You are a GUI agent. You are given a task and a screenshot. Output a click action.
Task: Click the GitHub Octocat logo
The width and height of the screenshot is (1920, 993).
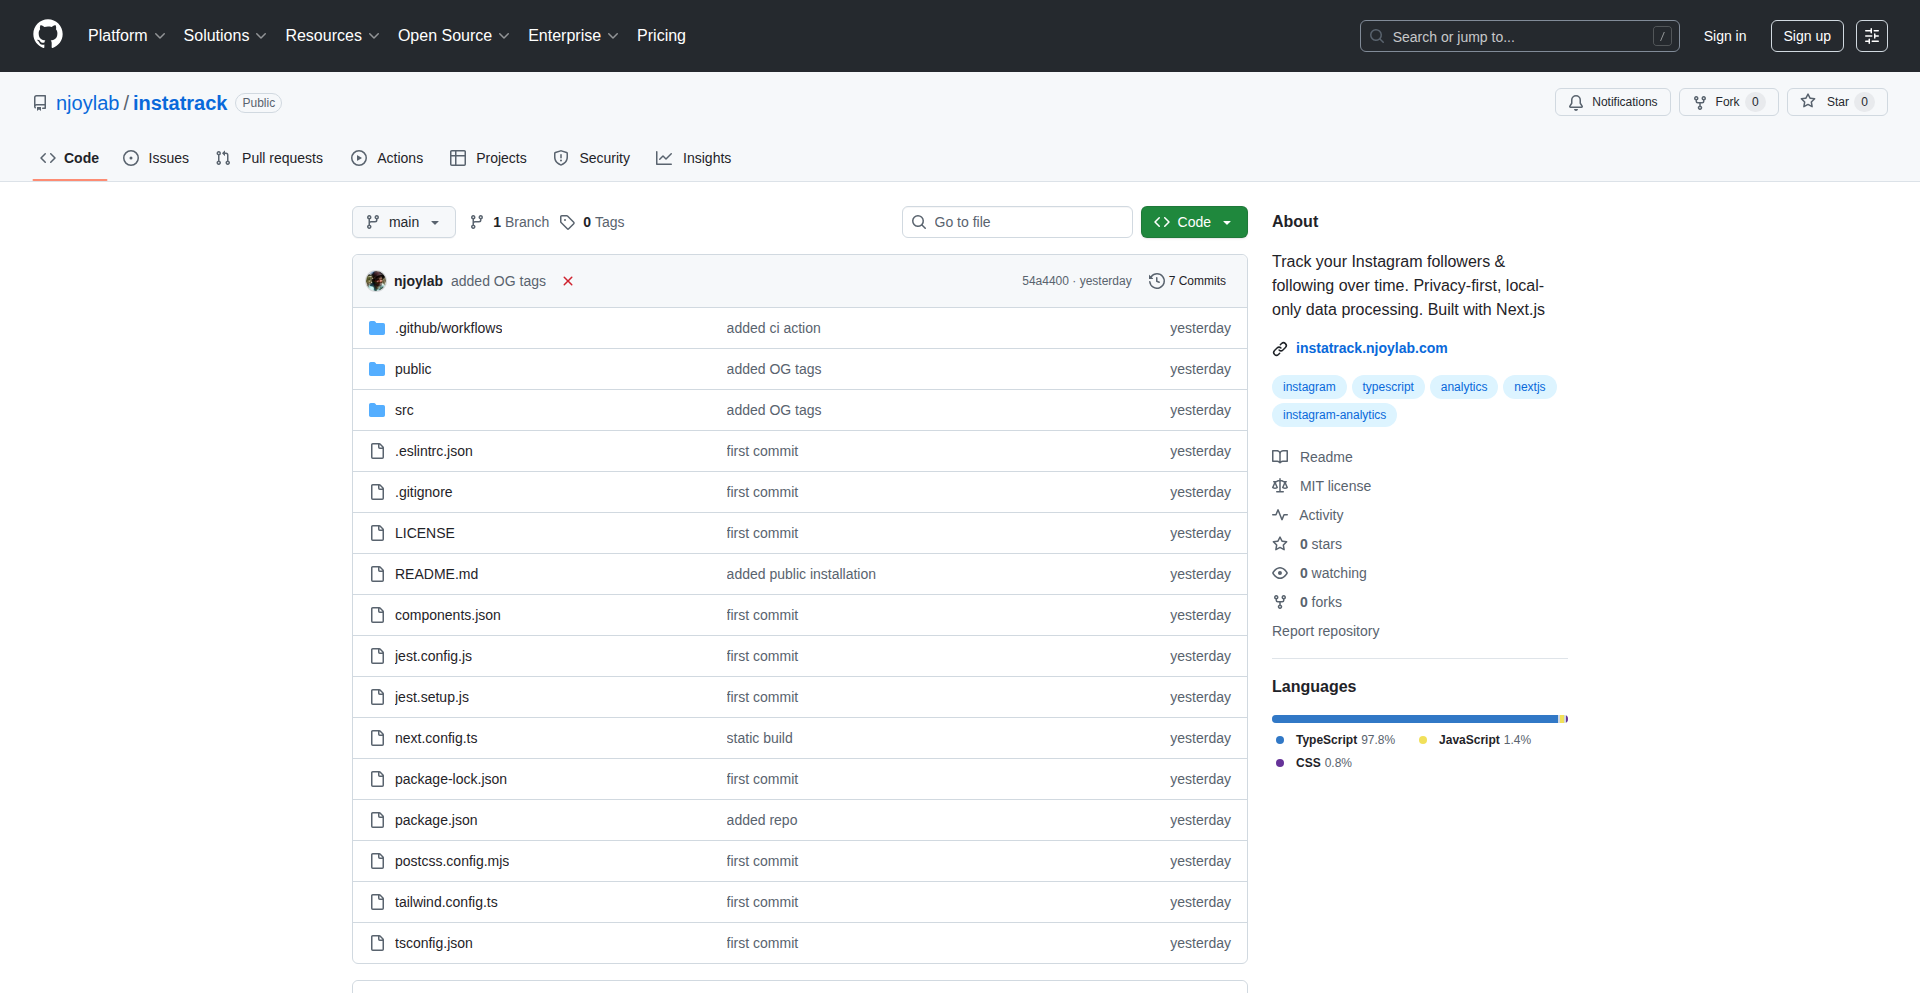click(48, 35)
